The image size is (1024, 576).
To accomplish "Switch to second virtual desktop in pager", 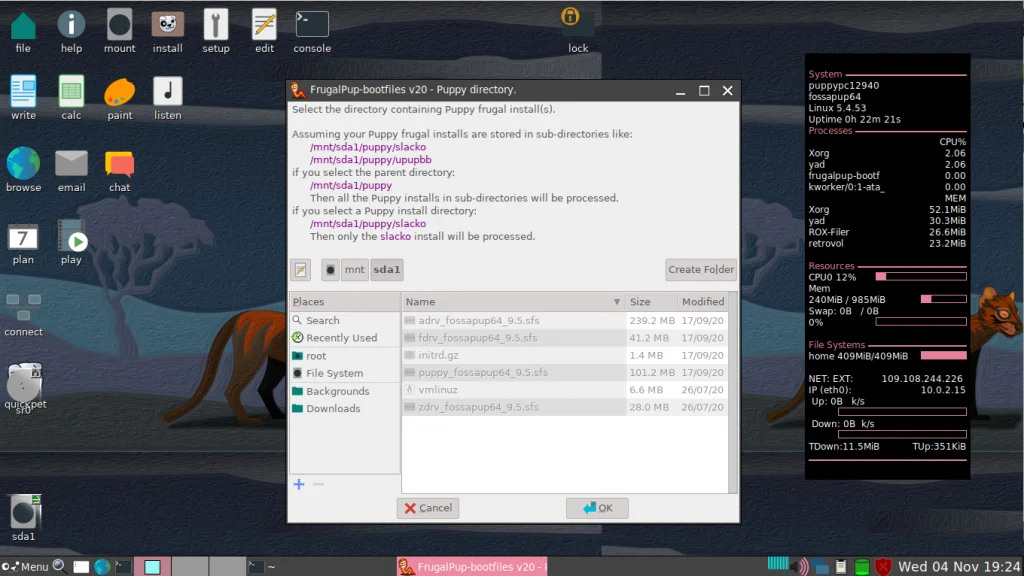I will (190, 566).
